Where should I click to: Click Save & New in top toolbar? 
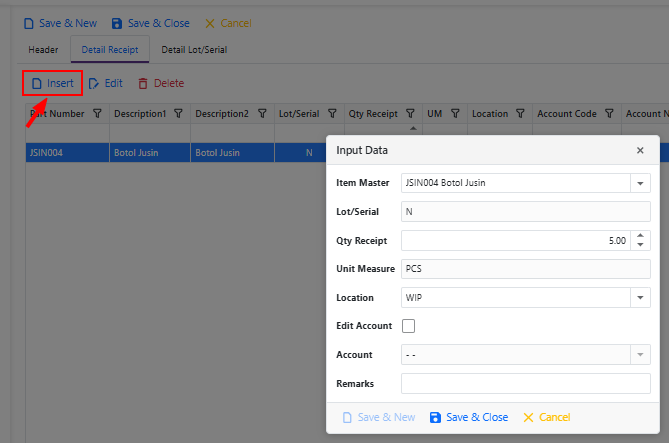(60, 23)
